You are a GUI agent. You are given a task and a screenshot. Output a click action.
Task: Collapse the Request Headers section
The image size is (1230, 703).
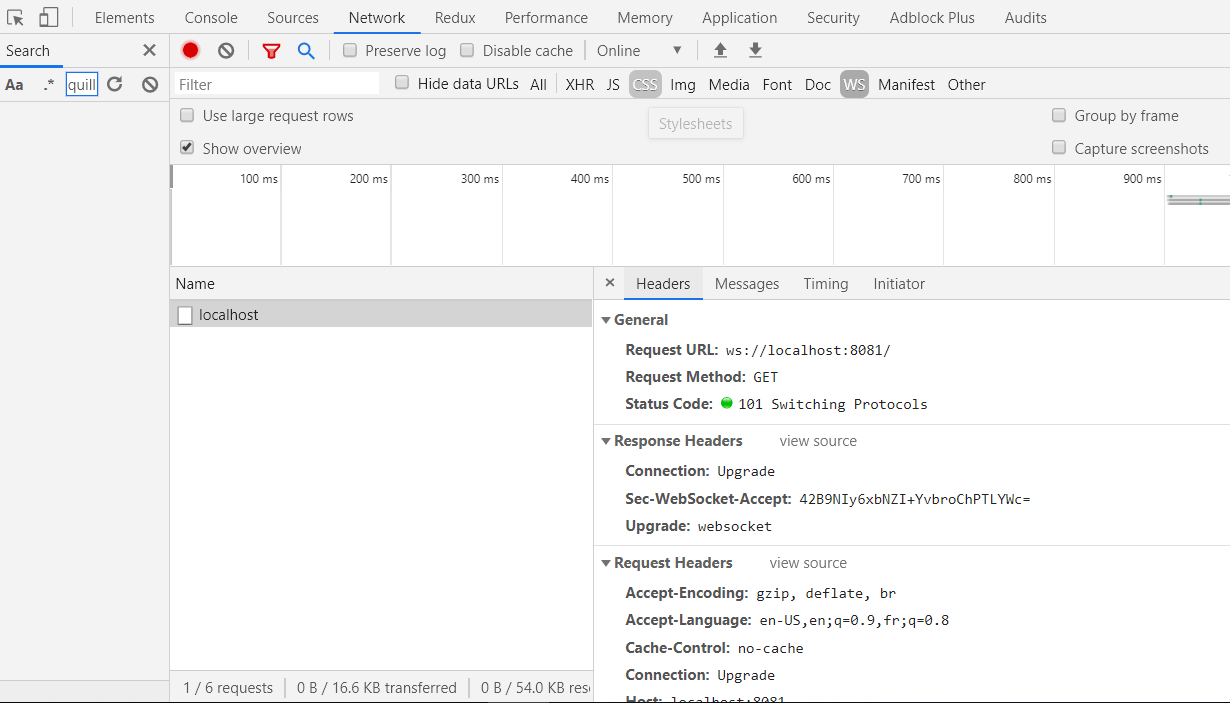605,563
